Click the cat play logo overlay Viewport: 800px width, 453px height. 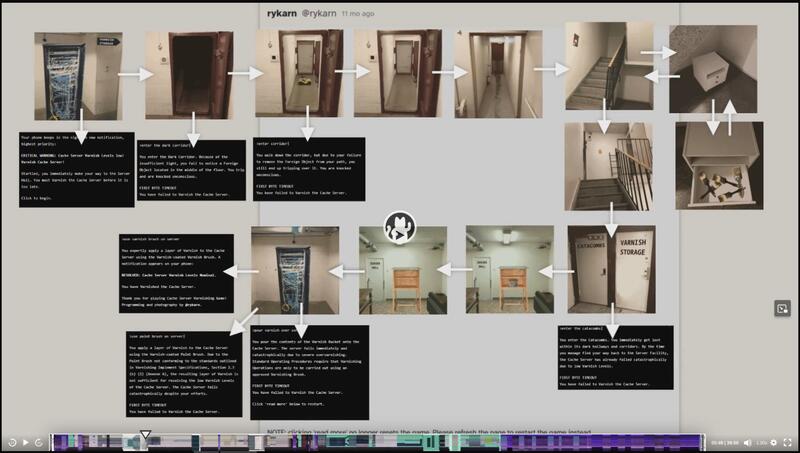click(400, 229)
